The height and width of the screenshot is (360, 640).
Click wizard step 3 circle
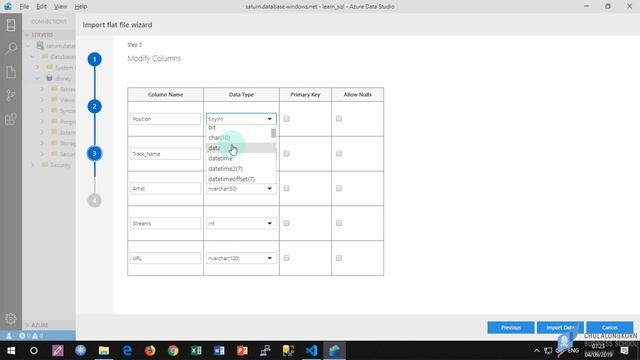pyautogui.click(x=95, y=153)
